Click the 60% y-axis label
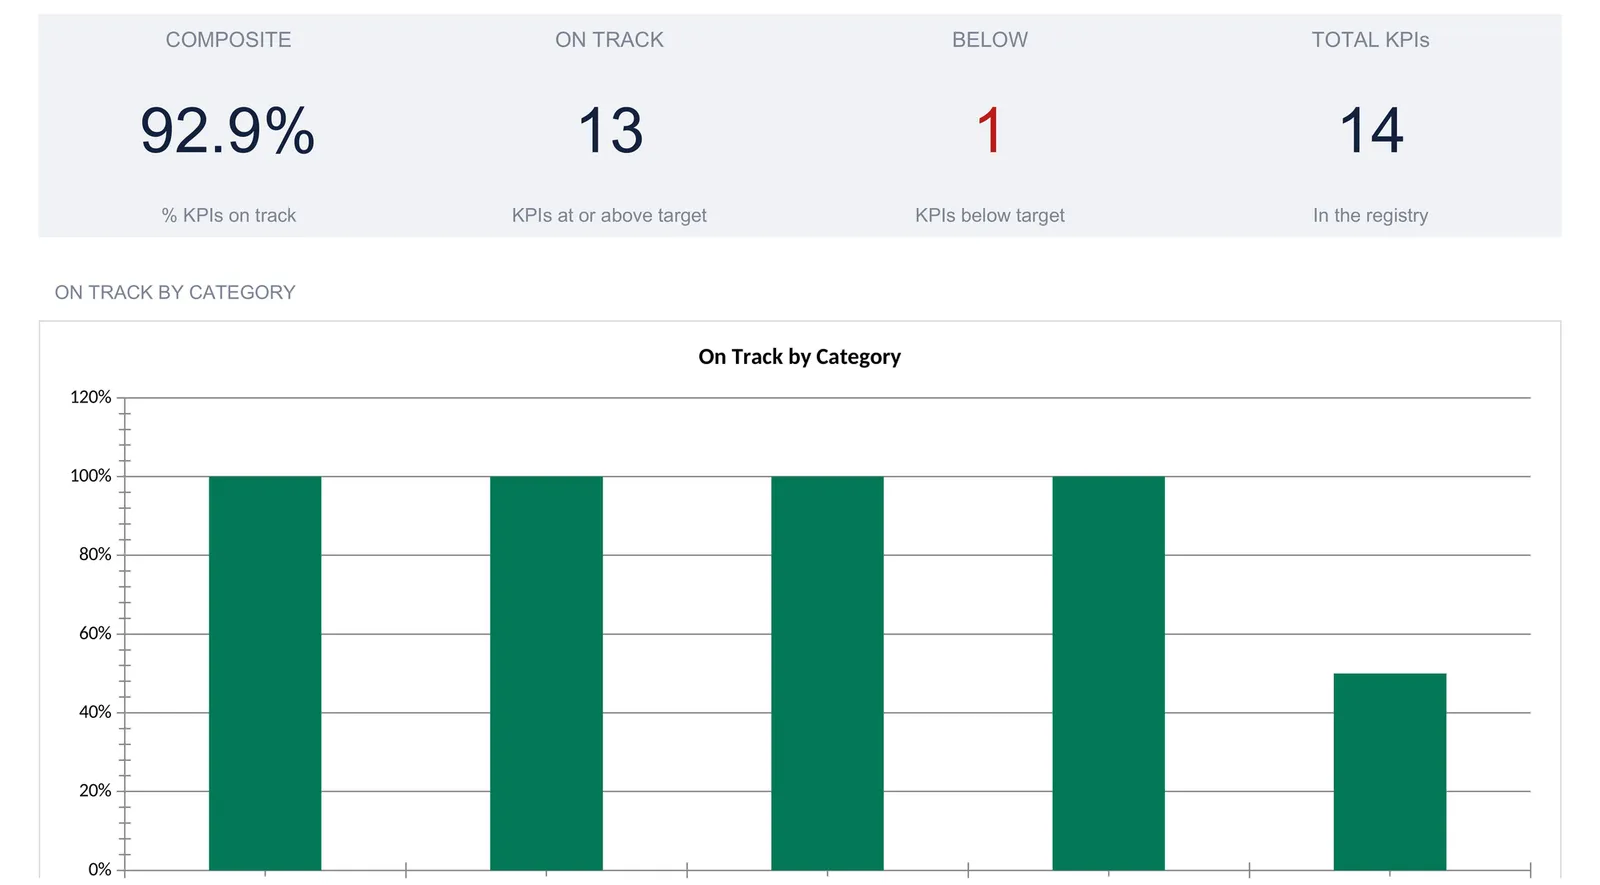Viewport: 1600px width, 885px height. [x=95, y=633]
